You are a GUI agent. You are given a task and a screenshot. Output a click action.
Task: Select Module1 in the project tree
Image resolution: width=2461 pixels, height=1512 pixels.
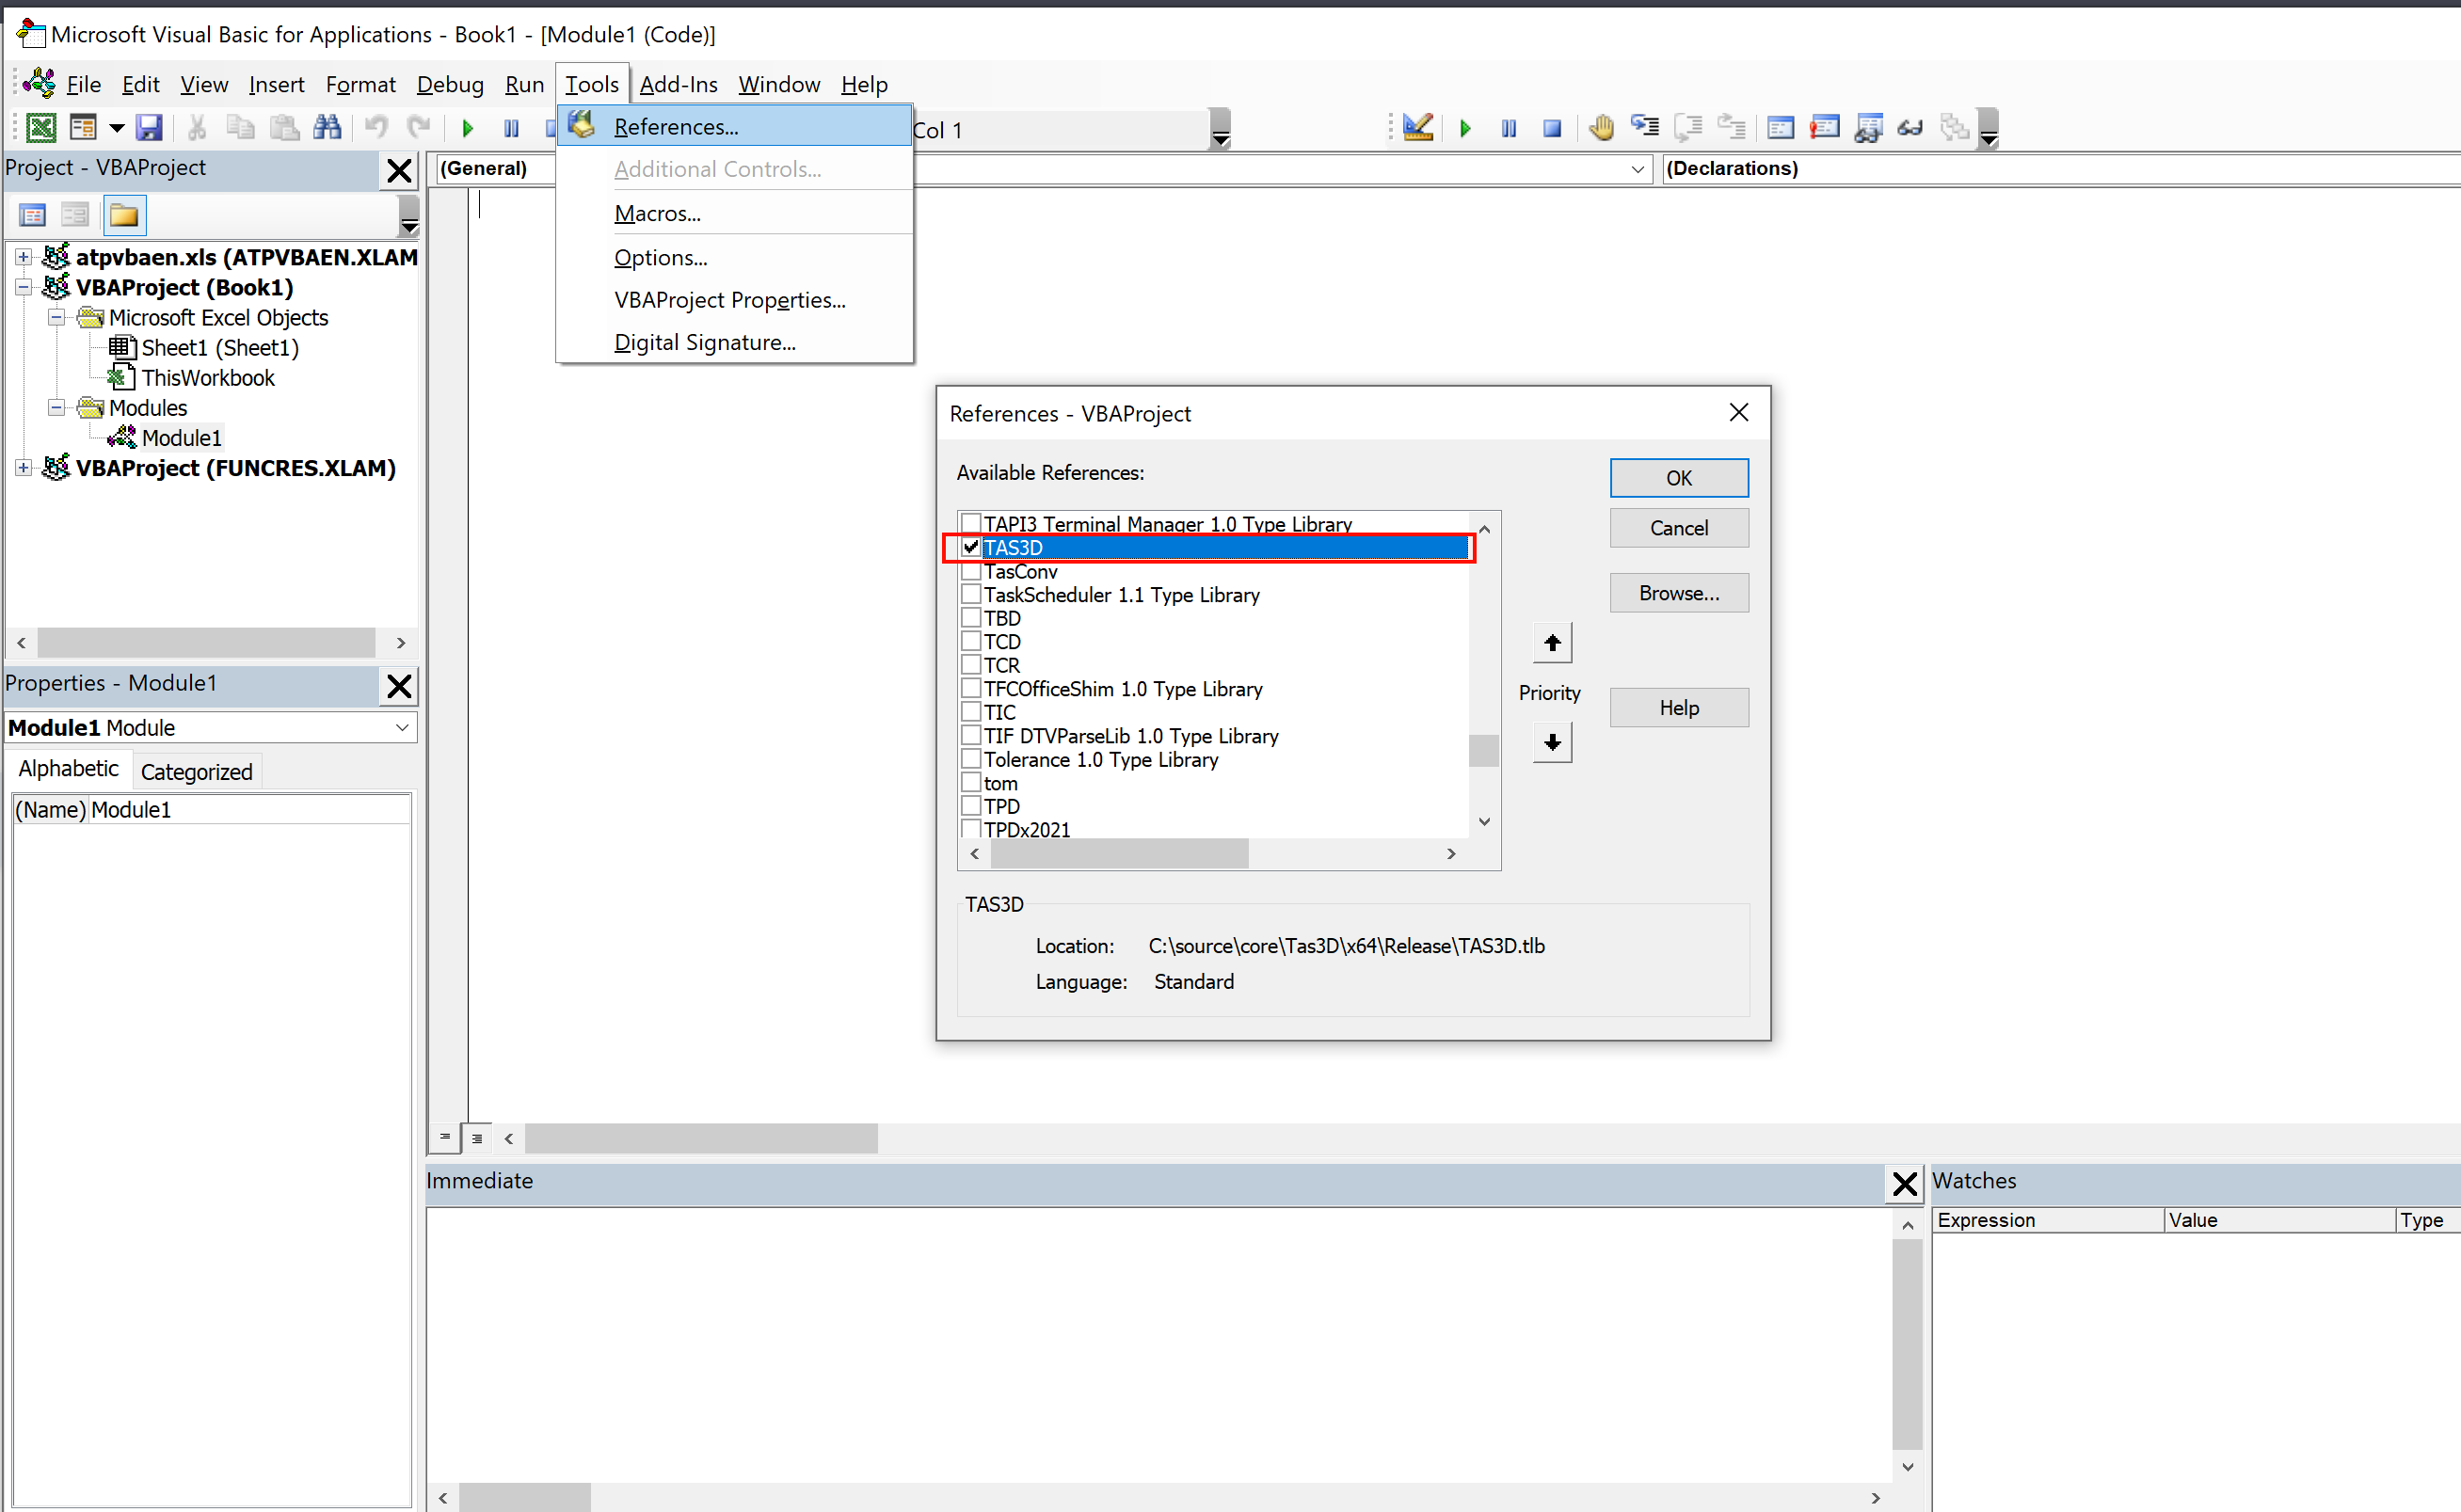180,437
